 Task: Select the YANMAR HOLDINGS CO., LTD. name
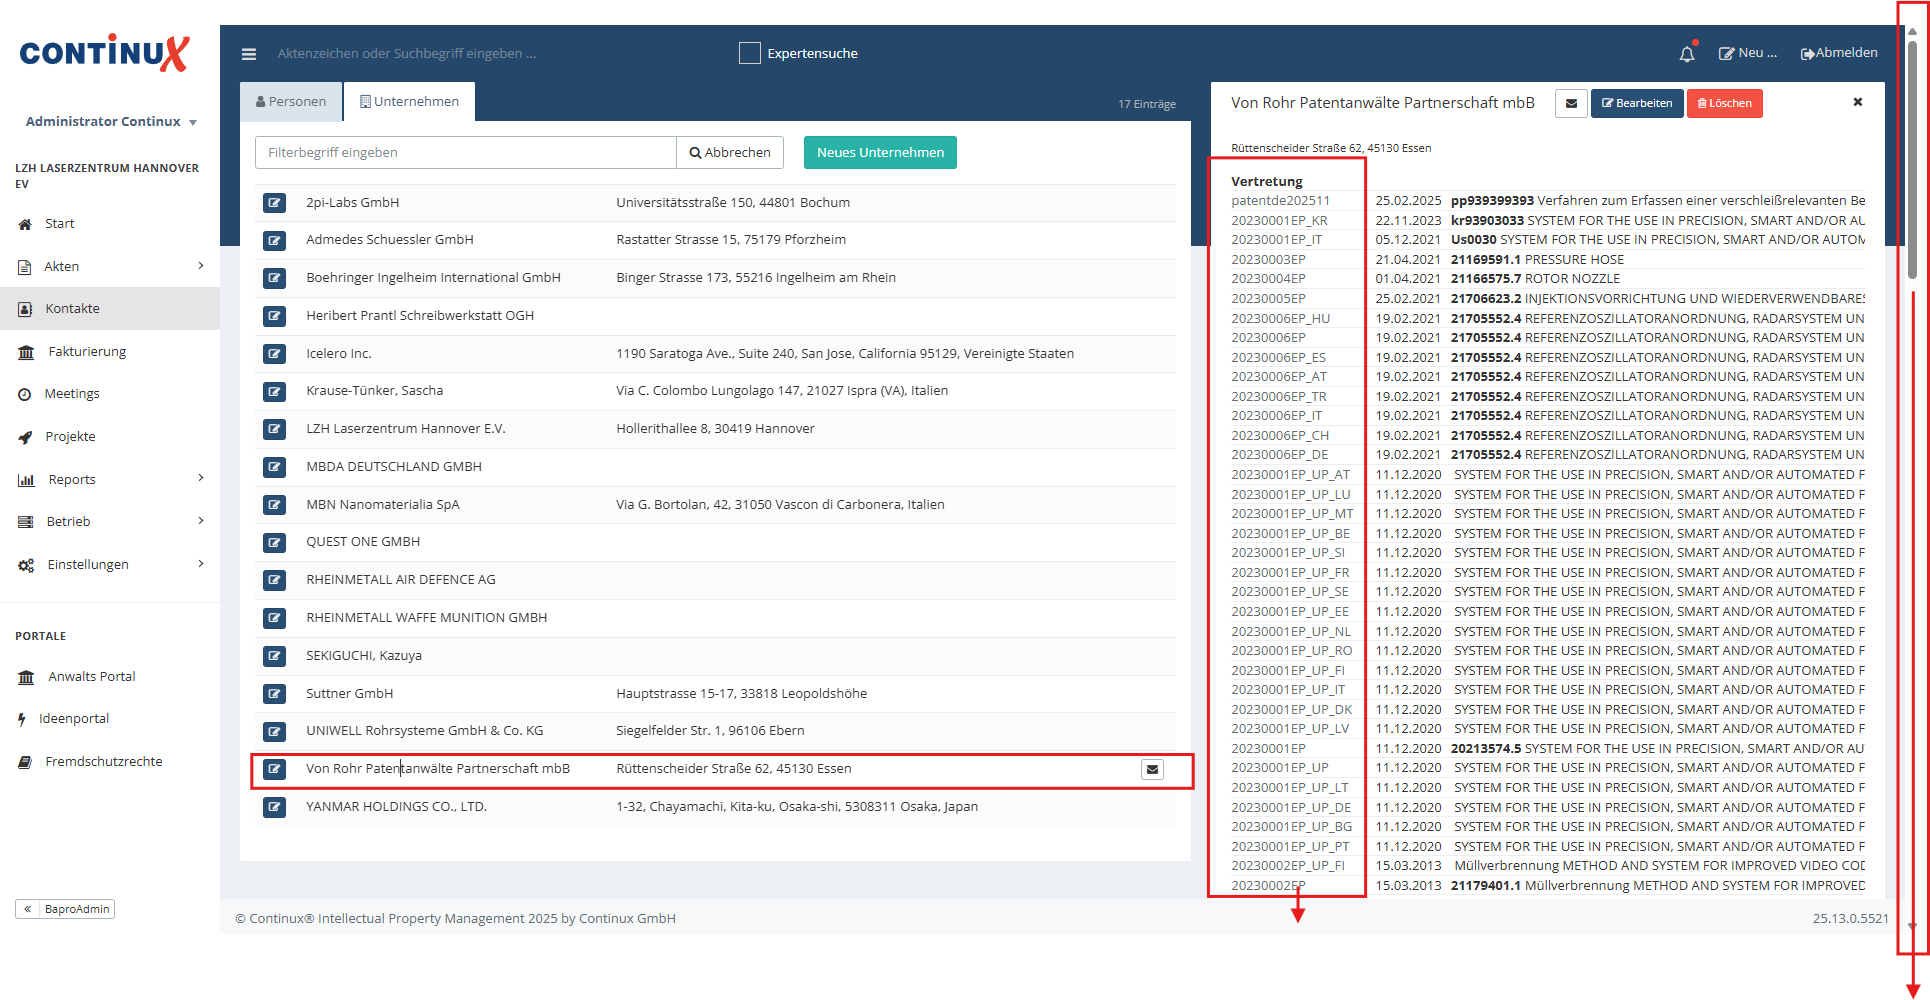[396, 807]
